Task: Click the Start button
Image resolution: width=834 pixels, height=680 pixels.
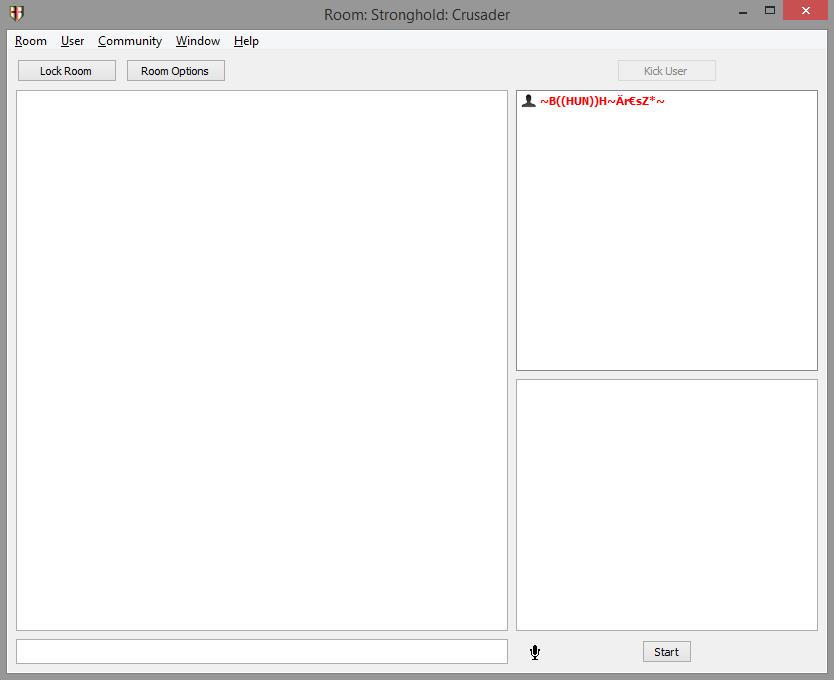Action: (666, 652)
